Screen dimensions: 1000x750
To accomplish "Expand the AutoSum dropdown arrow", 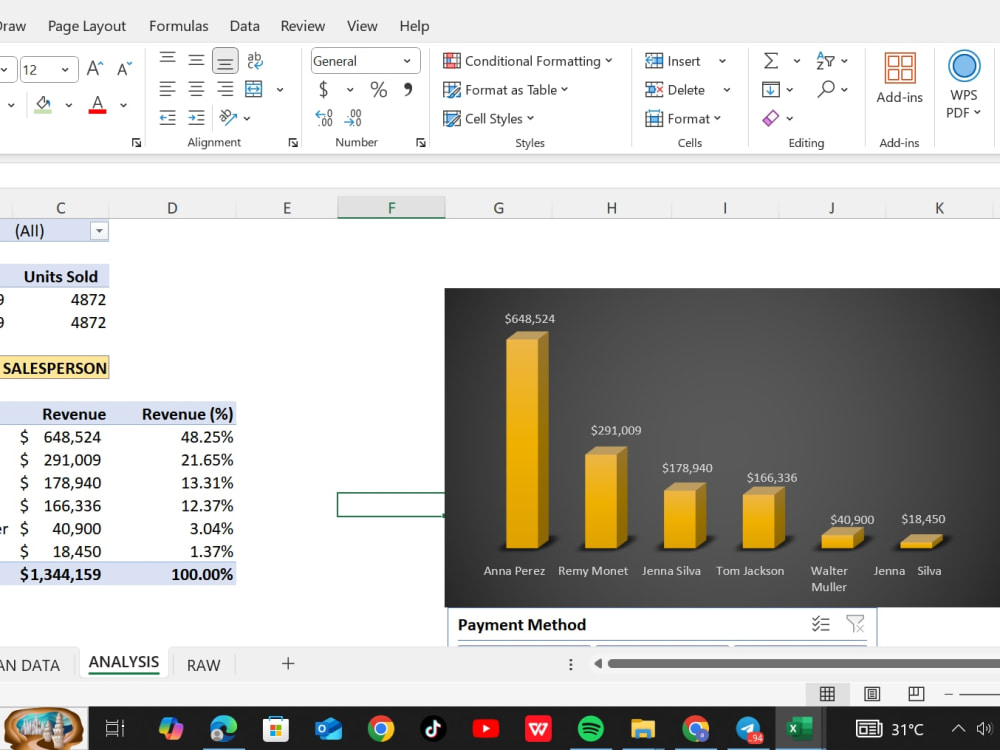I will 797,61.
